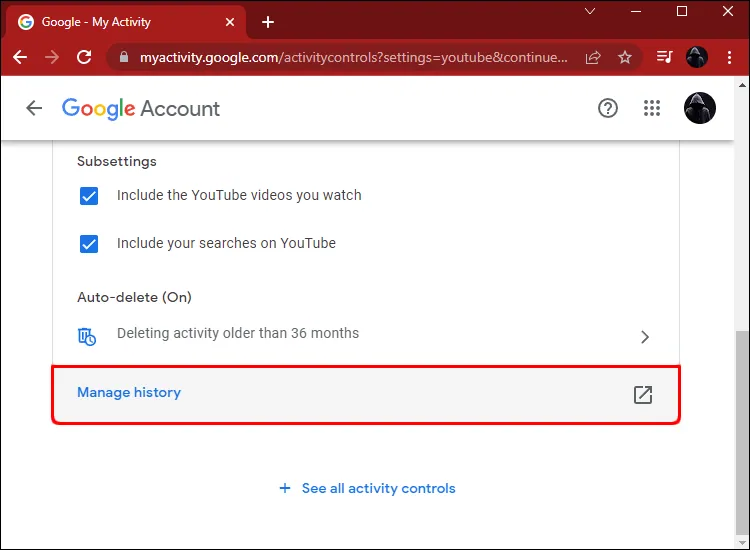Minimize the Chrome window
This screenshot has height=550, width=750.
[636, 11]
